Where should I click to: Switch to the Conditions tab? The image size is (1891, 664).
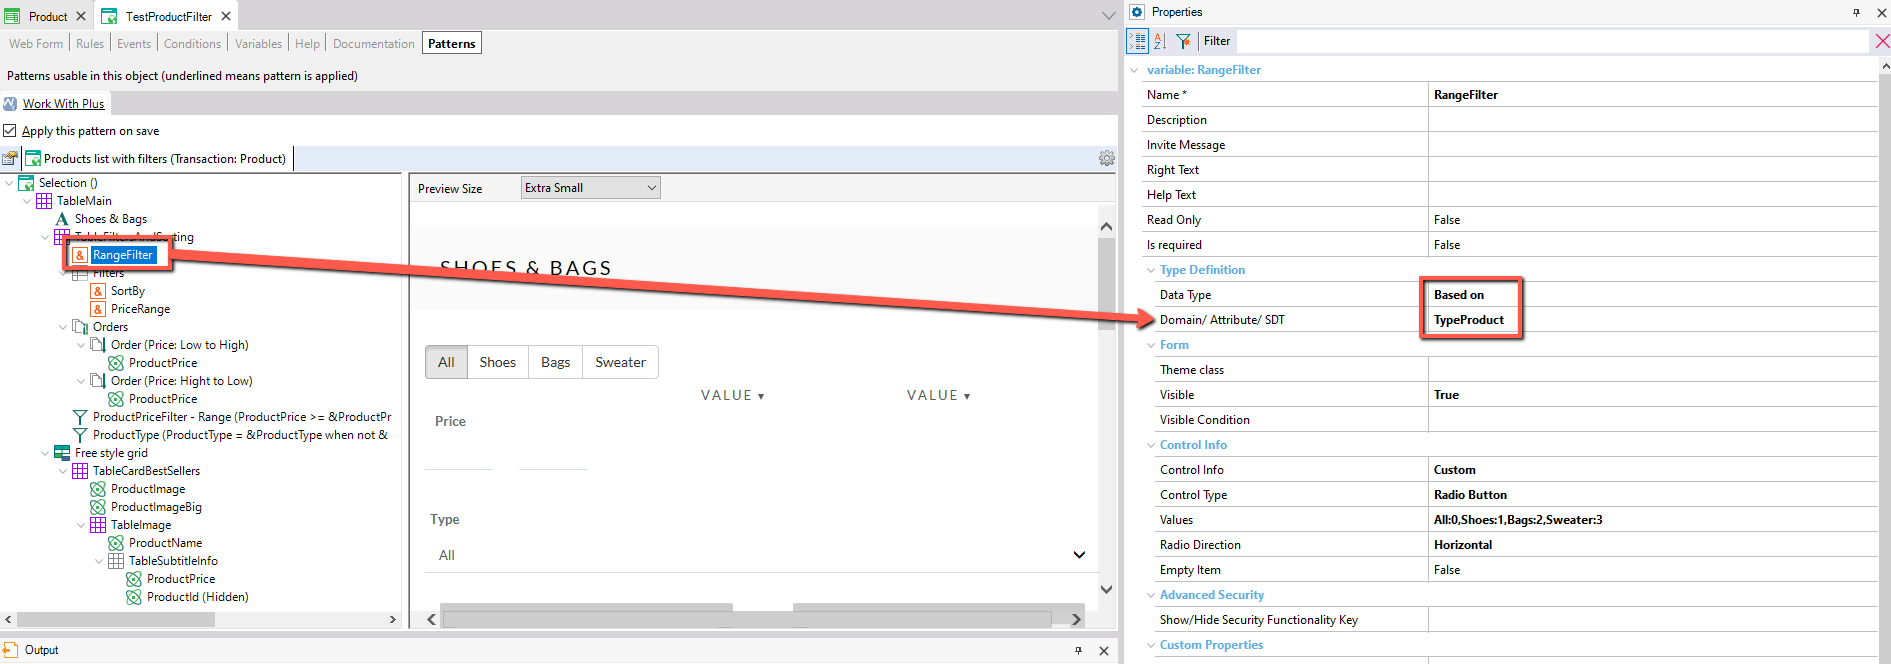[192, 44]
